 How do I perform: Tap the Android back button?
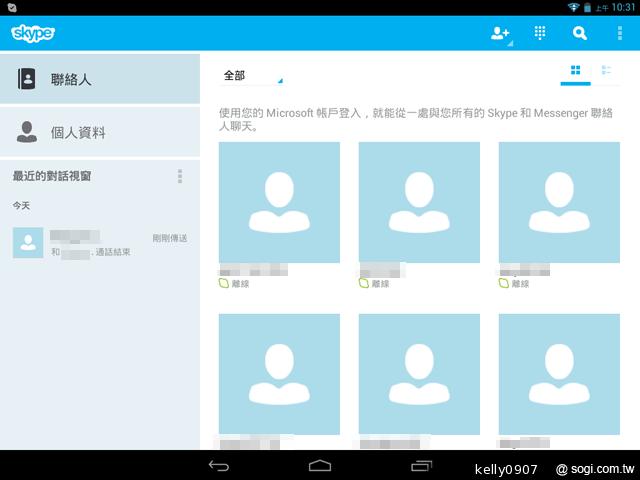219,466
